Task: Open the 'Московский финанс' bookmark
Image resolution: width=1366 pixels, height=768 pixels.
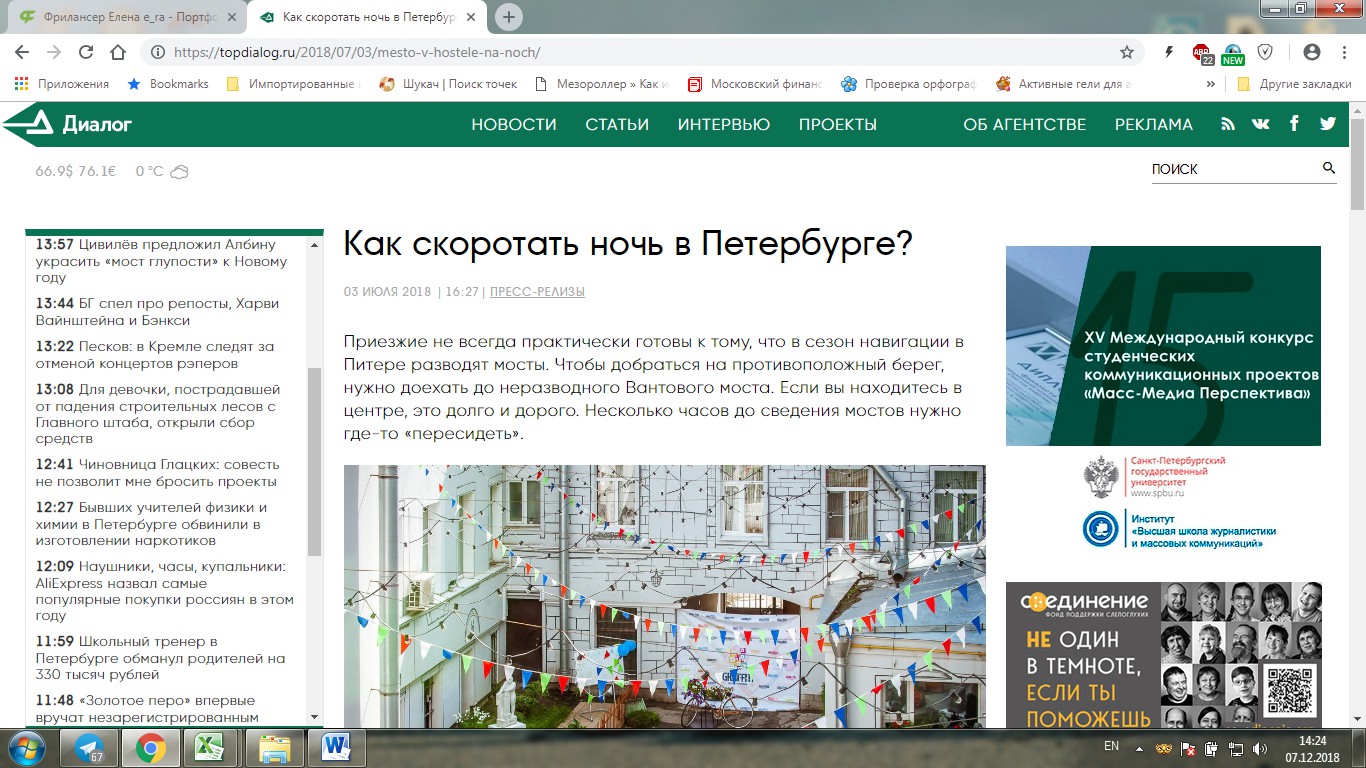Action: point(755,84)
